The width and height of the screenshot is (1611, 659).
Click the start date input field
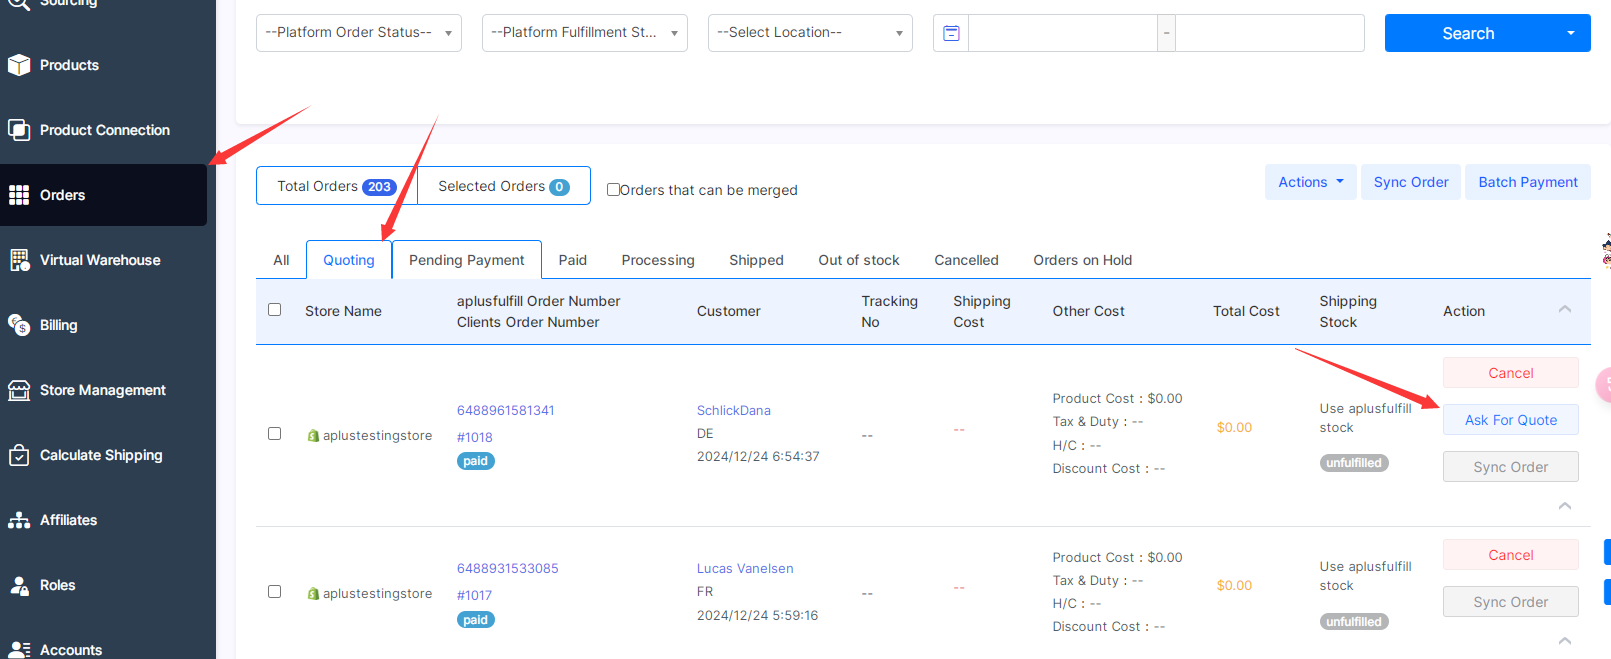(1062, 33)
